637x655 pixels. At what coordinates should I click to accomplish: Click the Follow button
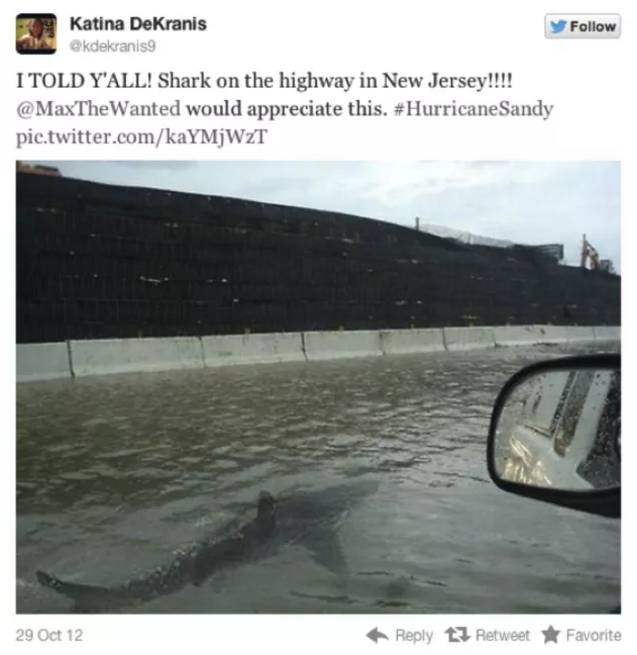click(x=582, y=26)
